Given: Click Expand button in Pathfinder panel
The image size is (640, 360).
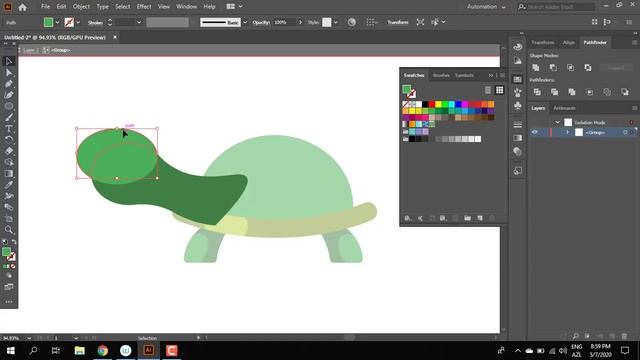Looking at the screenshot, I should 616,68.
